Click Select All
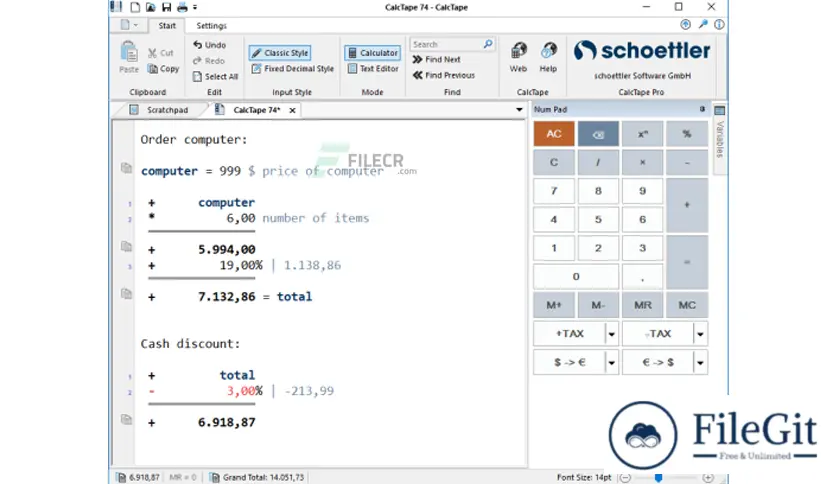This screenshot has height=484, width=836. pos(215,76)
